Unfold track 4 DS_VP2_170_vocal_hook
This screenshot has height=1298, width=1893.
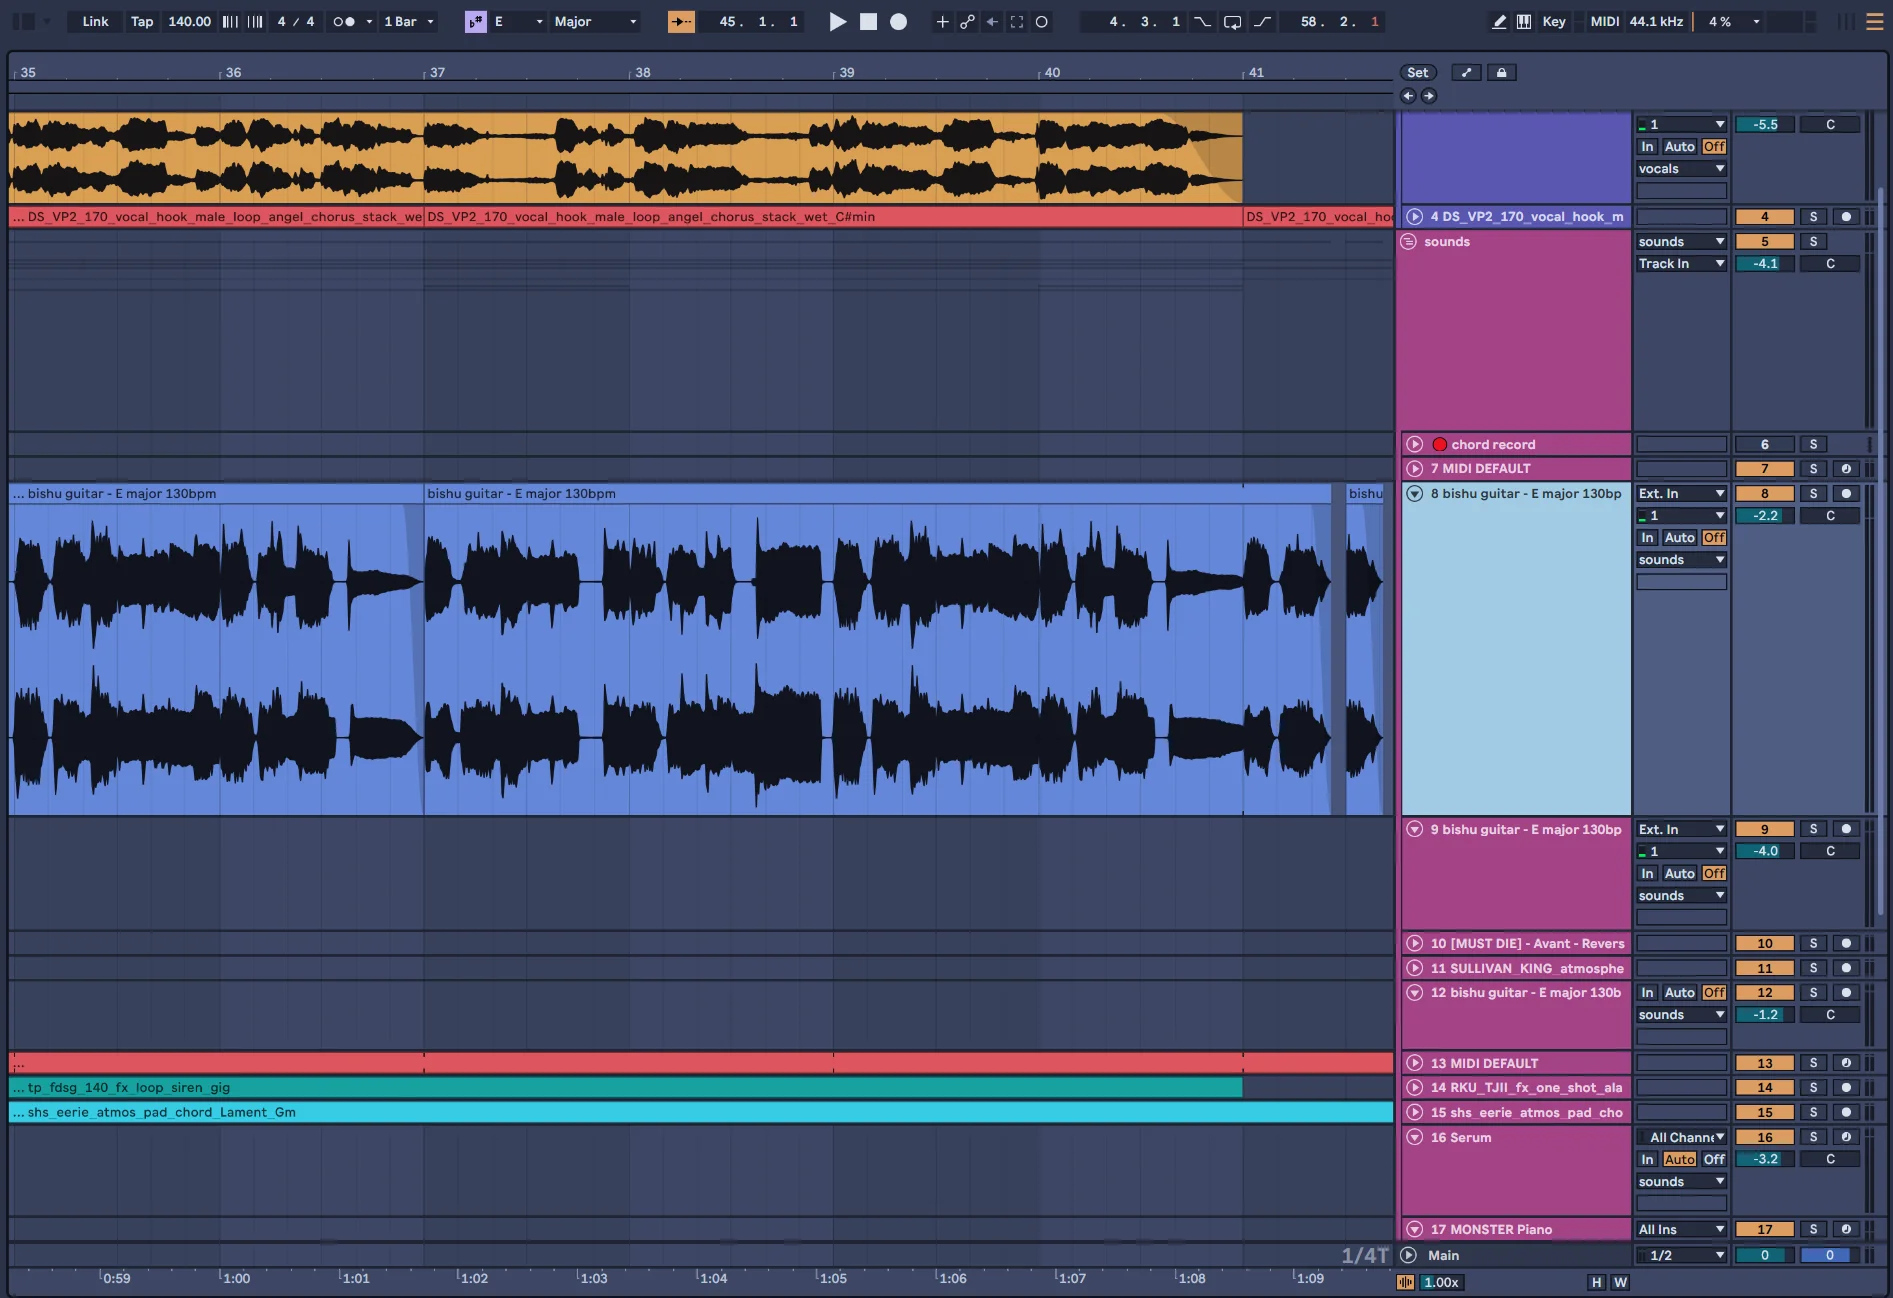(x=1414, y=216)
